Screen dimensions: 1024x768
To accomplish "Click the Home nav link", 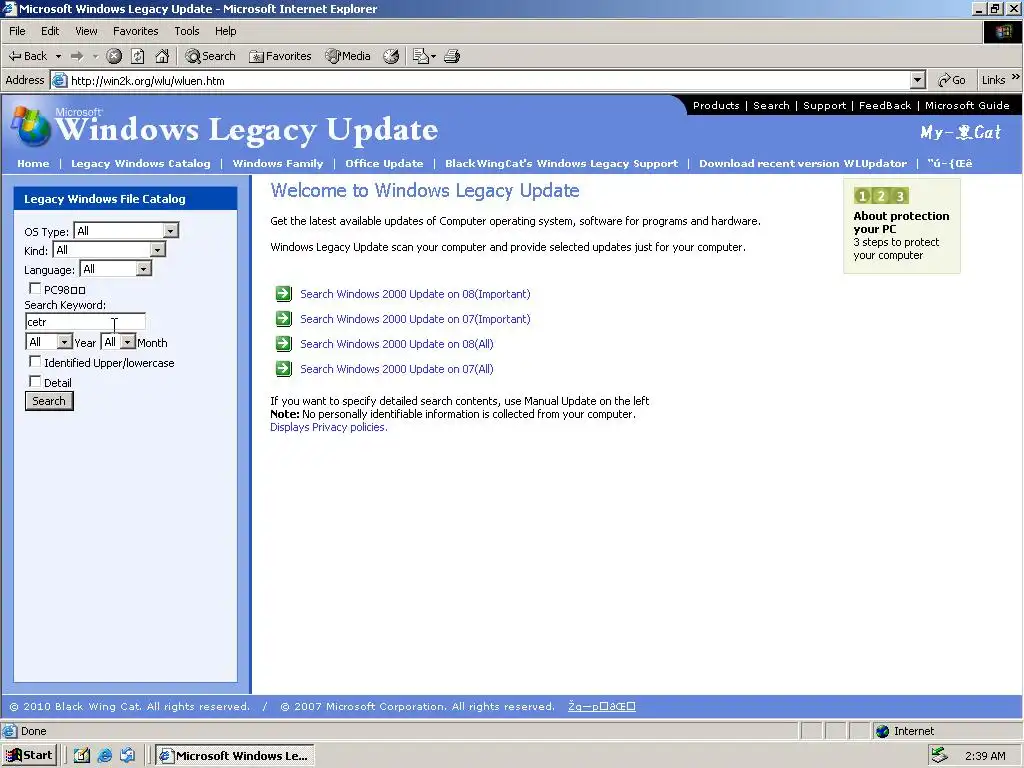I will 33,163.
